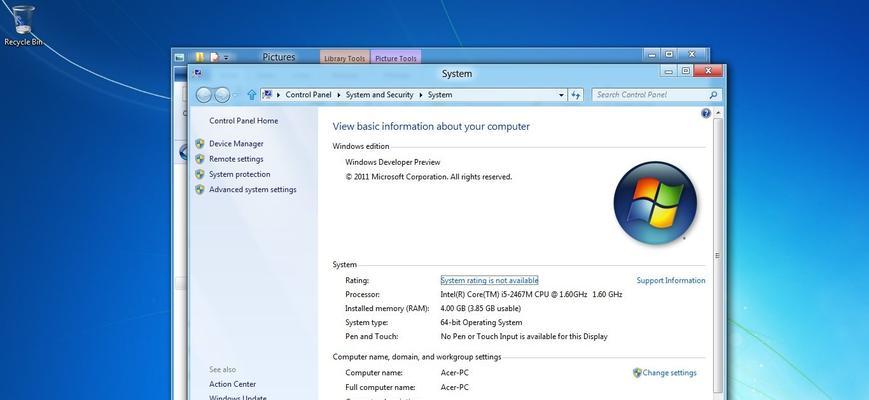Open the Recycle Bin desktop icon
This screenshot has height=400, width=869.
coord(23,25)
